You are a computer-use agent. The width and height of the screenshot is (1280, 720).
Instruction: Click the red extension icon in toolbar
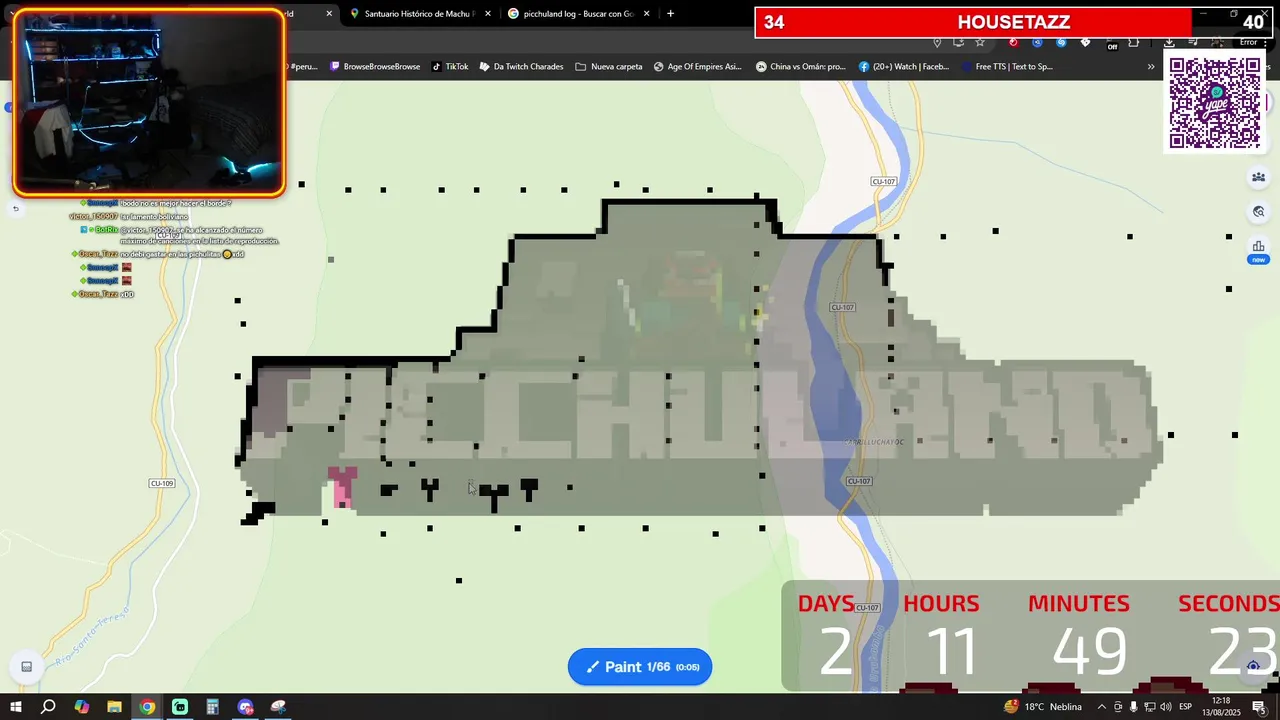1013,42
